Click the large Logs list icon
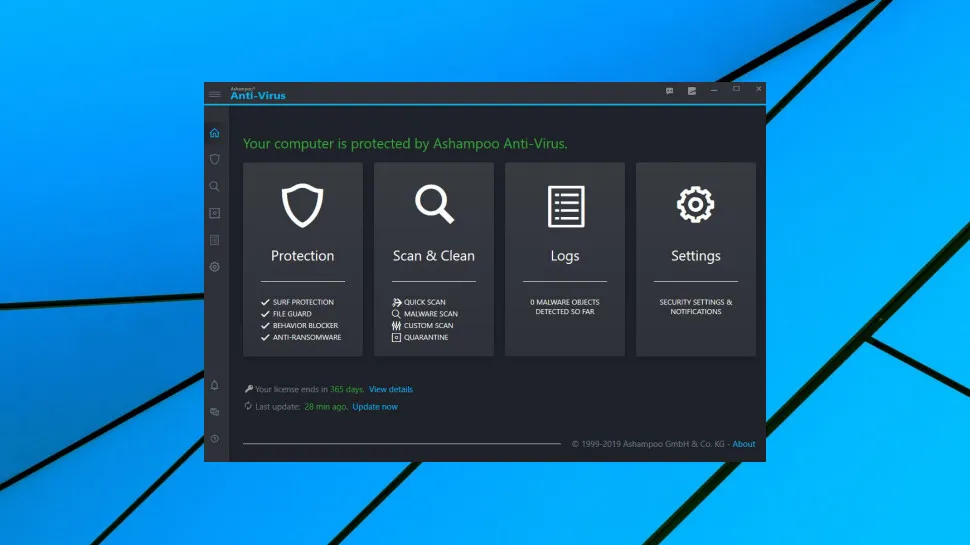This screenshot has height=545, width=970. (565, 206)
